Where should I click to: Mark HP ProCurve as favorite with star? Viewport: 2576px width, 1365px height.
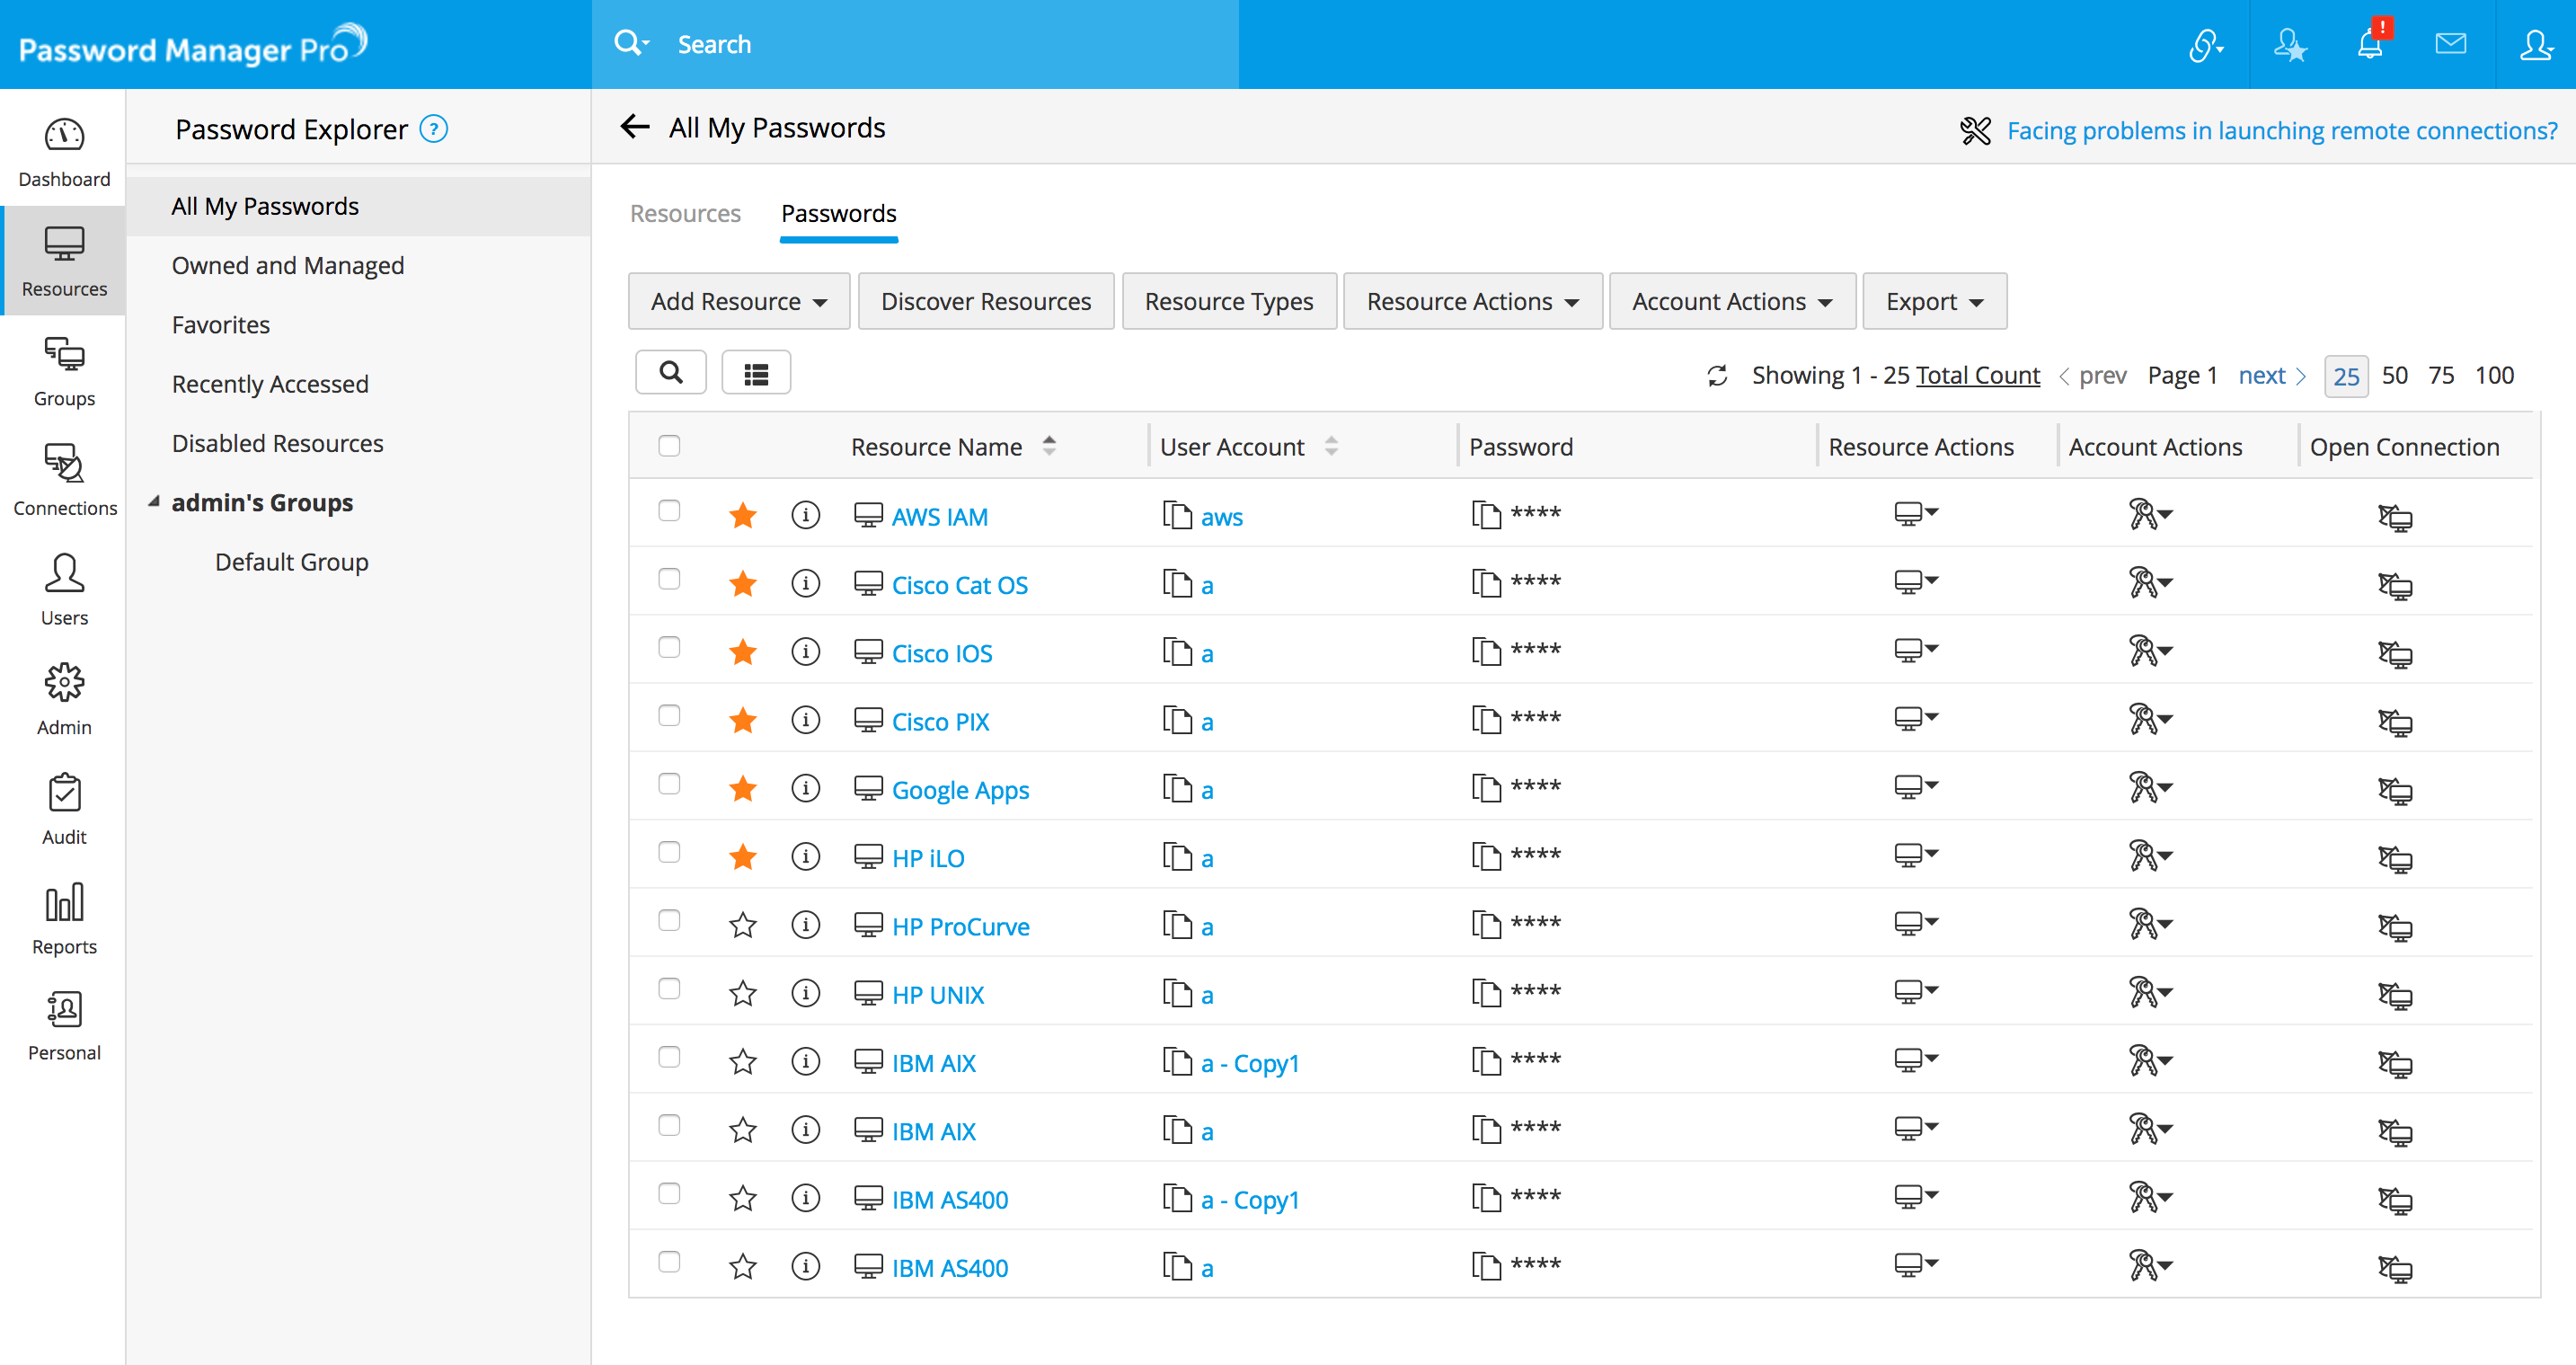point(742,926)
